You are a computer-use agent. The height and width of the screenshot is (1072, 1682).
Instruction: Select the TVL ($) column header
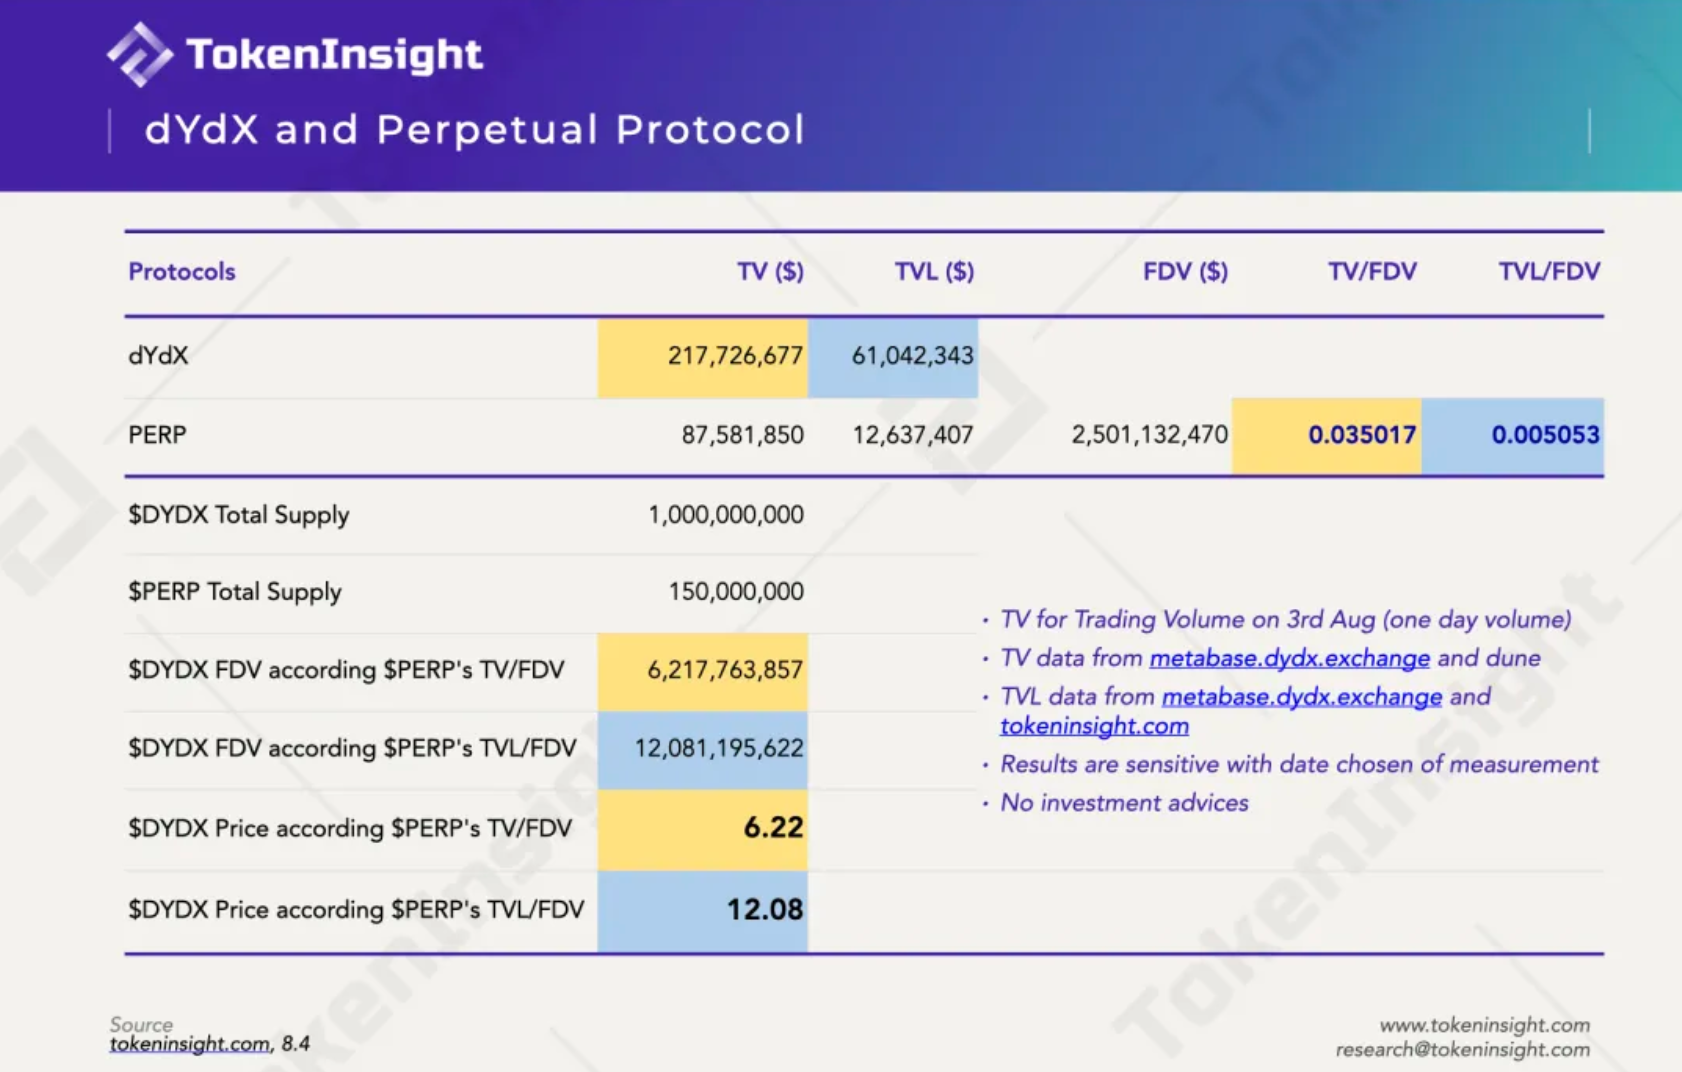934,272
